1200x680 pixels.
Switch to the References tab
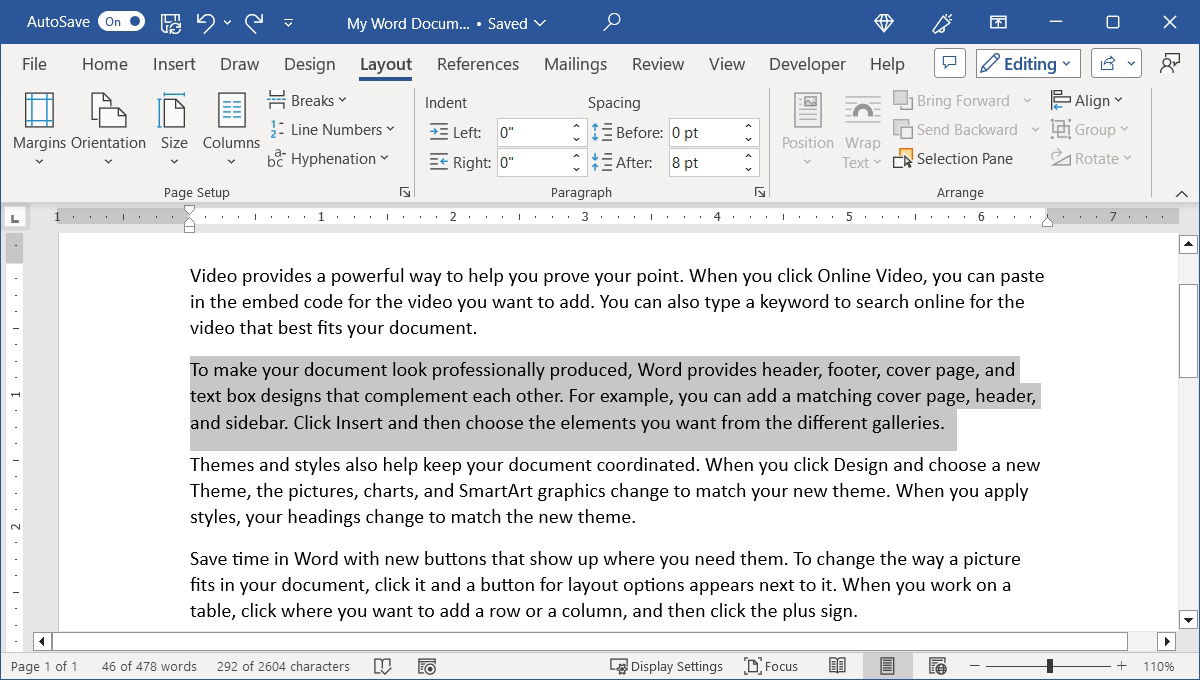coord(478,63)
